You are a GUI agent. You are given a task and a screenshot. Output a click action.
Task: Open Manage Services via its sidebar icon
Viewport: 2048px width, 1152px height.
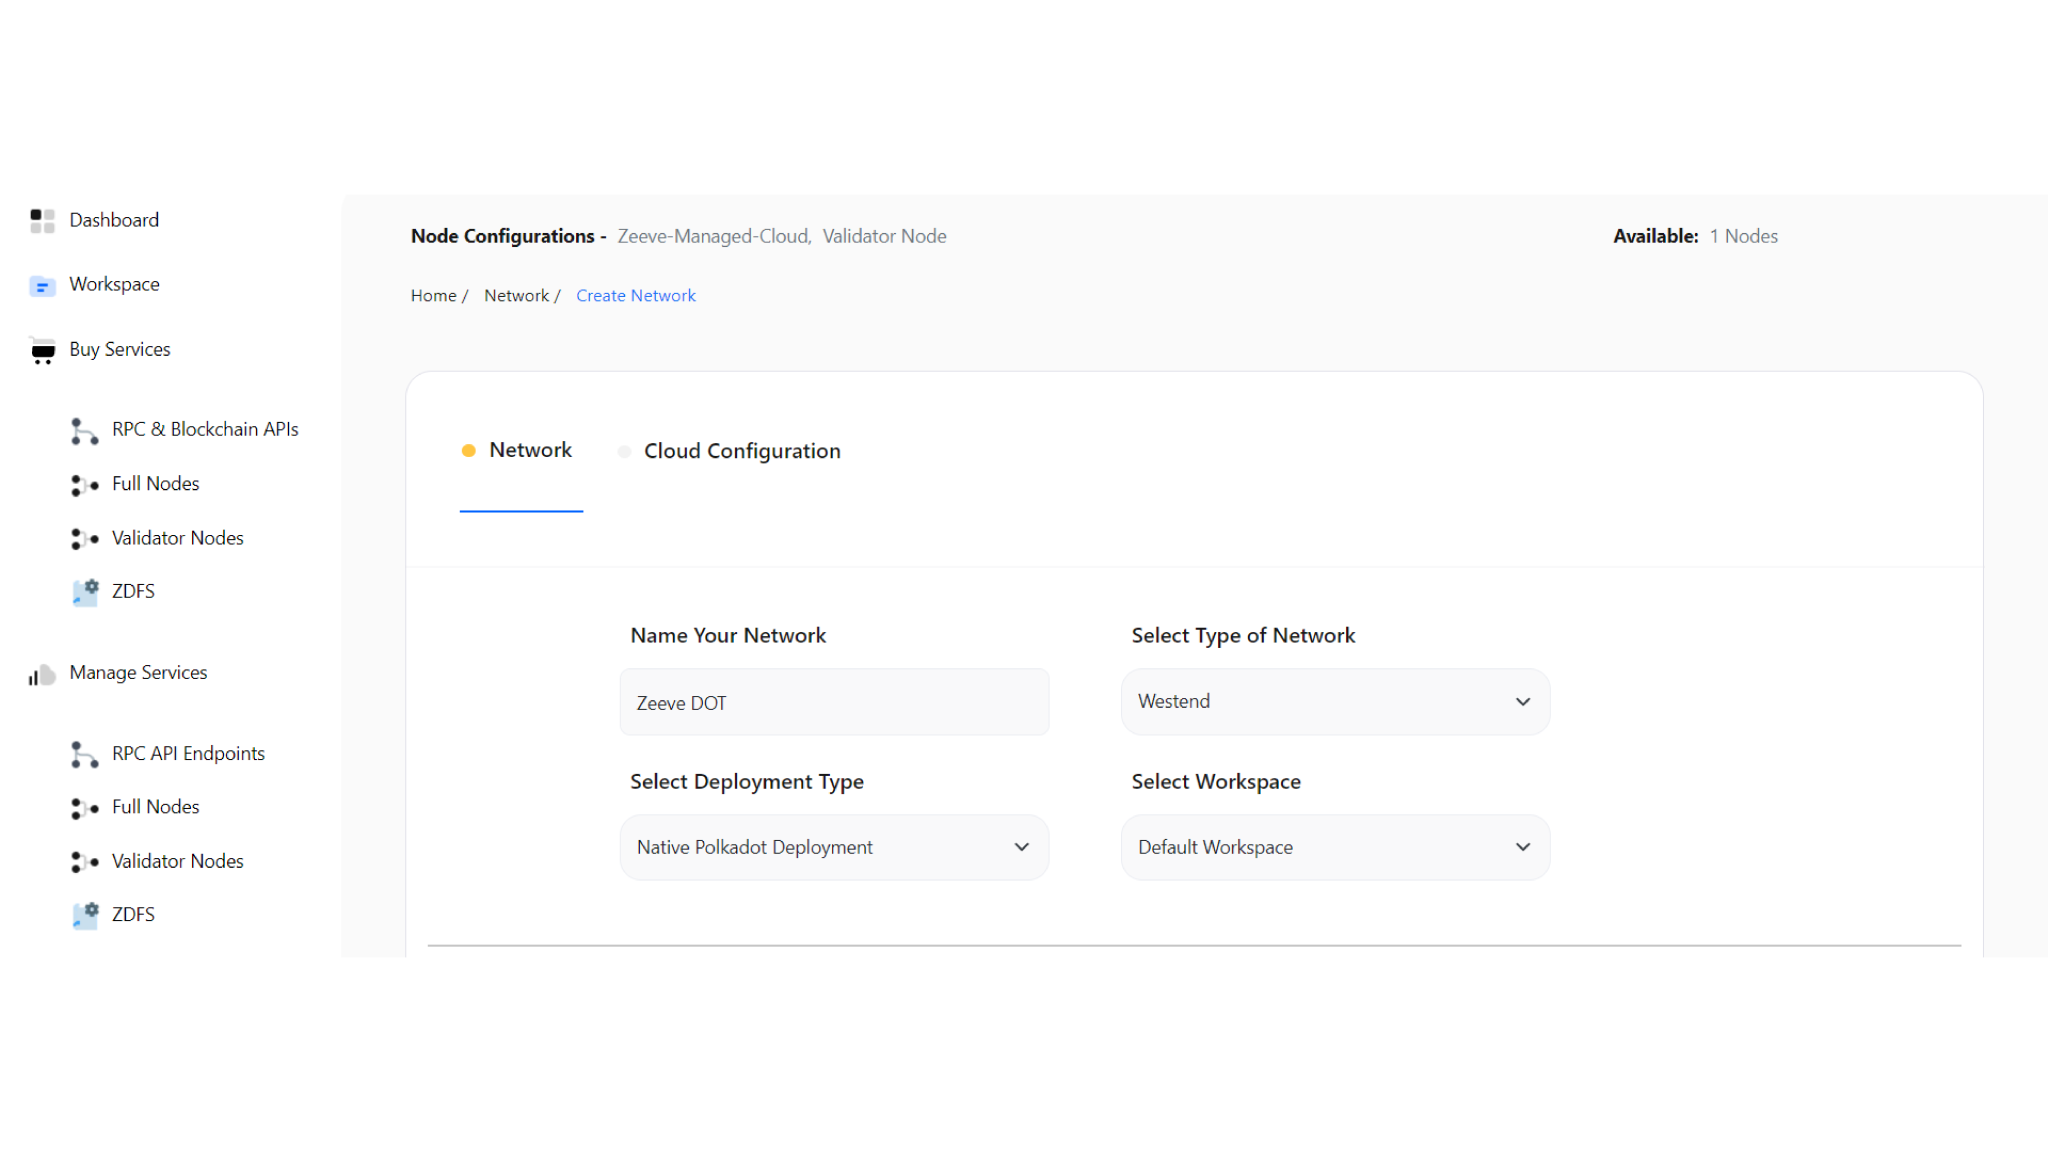coord(40,675)
